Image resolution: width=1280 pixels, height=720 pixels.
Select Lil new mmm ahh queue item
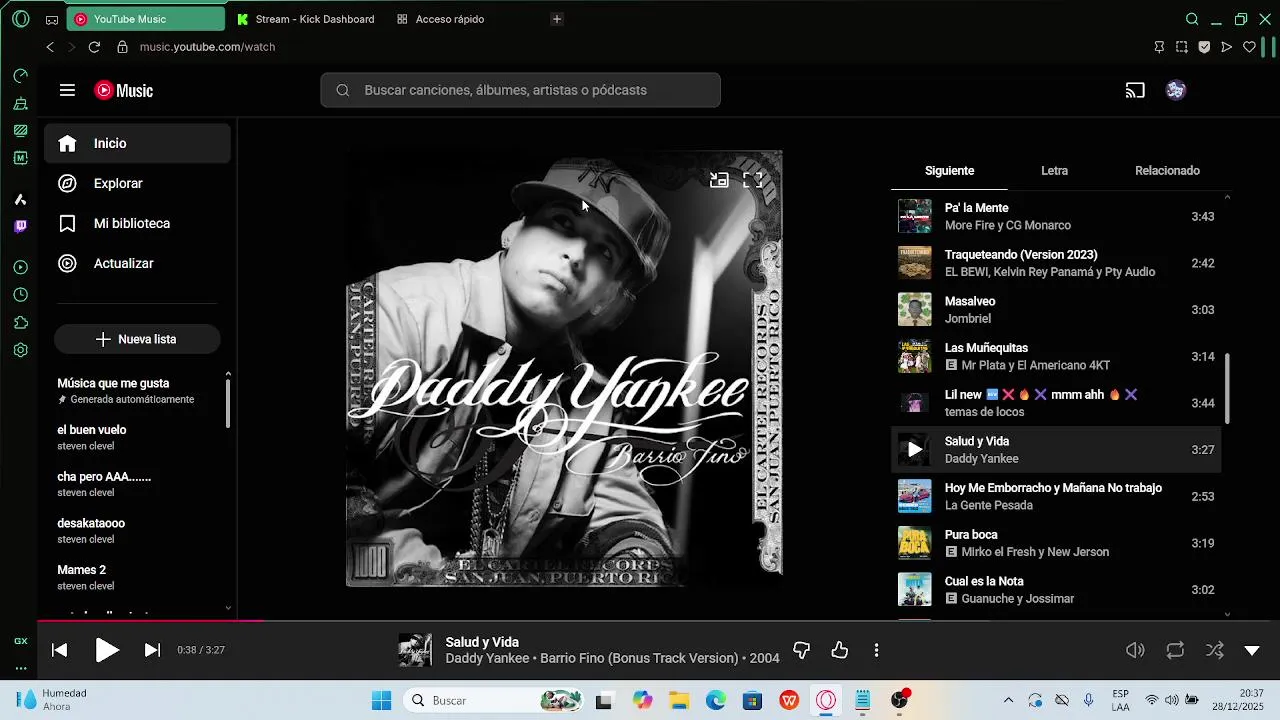1056,403
